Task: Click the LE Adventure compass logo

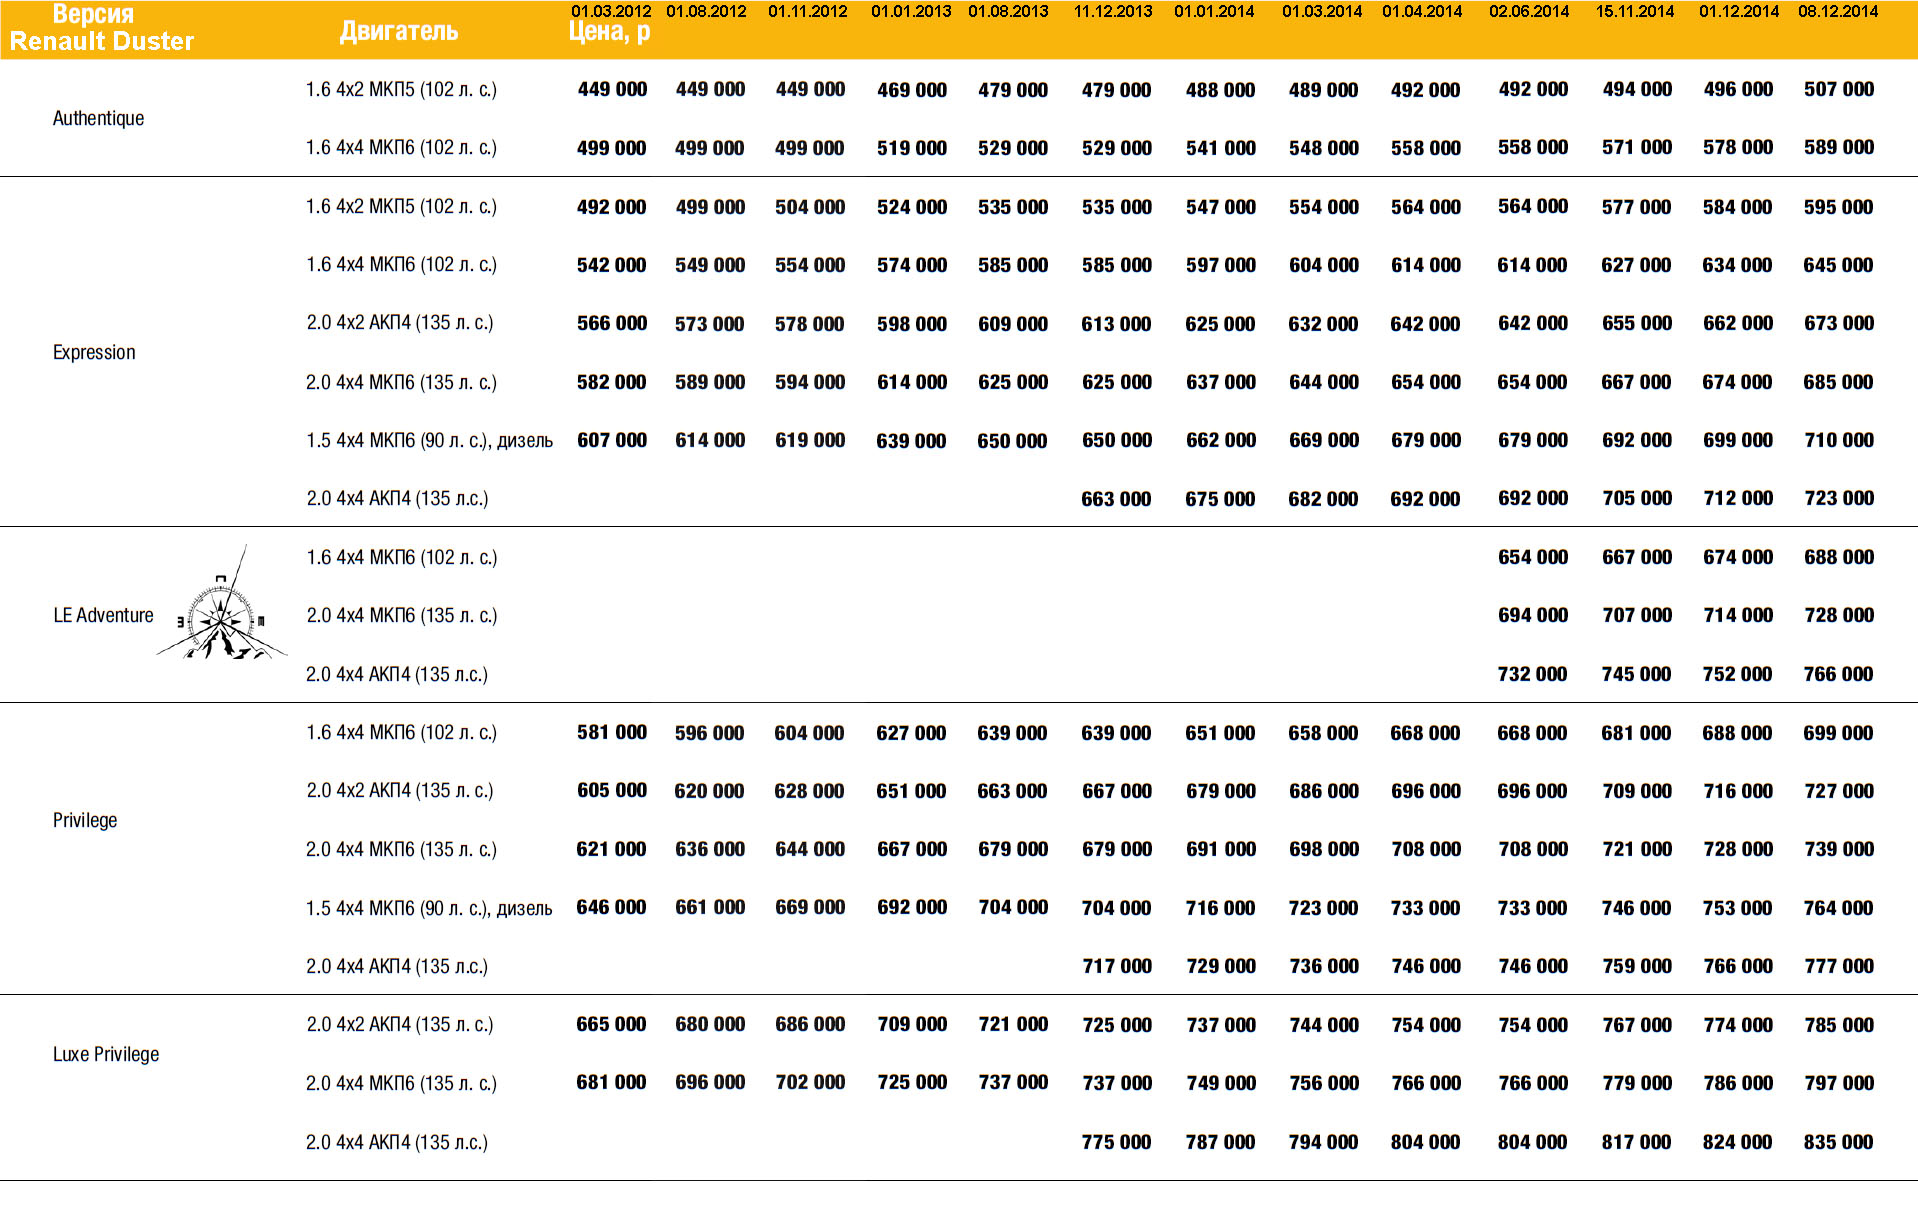Action: pyautogui.click(x=222, y=603)
